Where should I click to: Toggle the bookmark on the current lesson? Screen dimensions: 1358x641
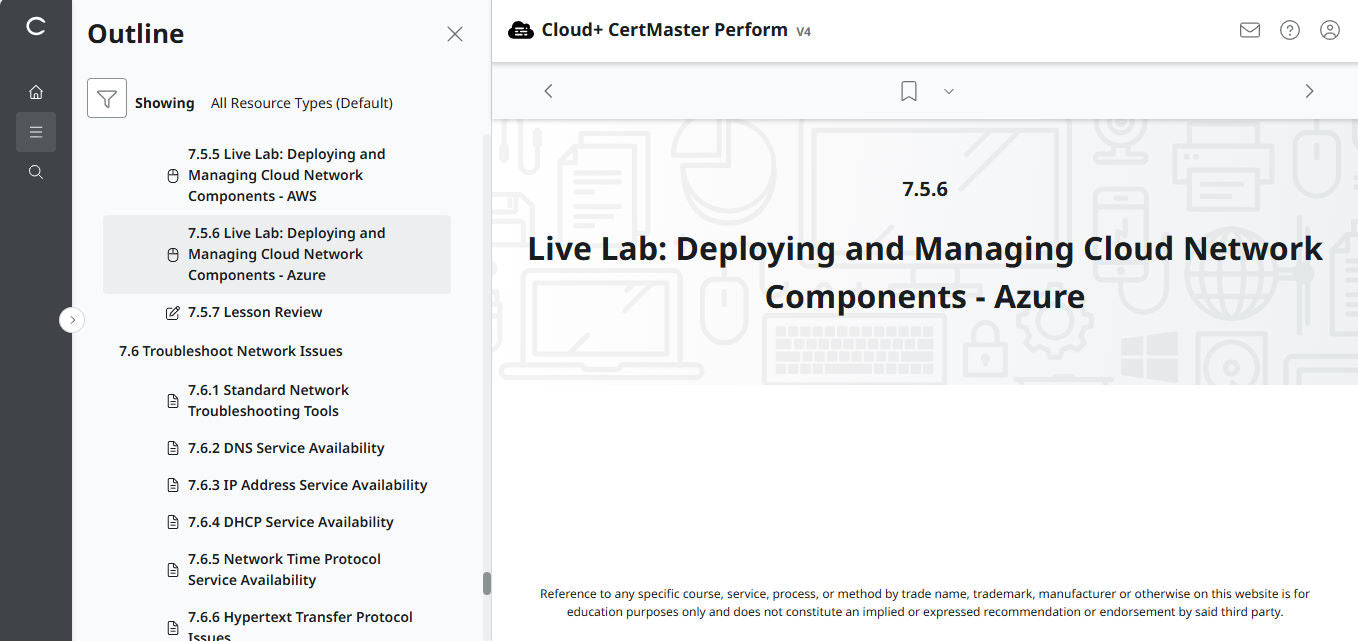click(908, 91)
